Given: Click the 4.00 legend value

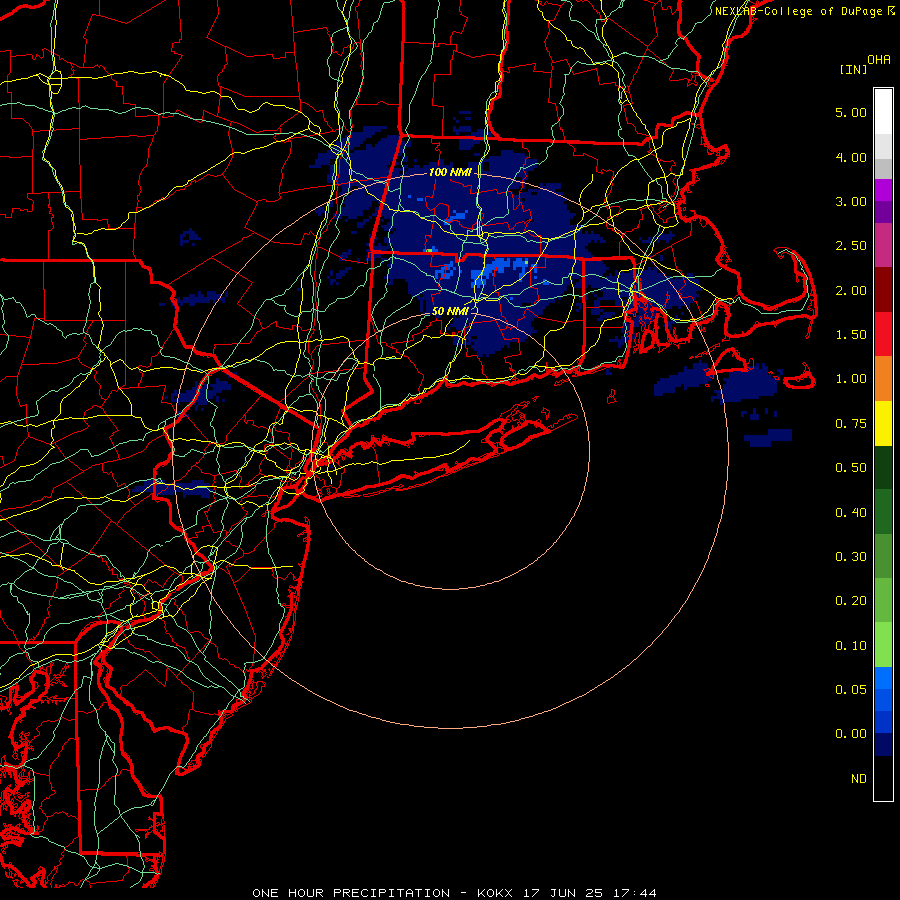Looking at the screenshot, I should (851, 157).
